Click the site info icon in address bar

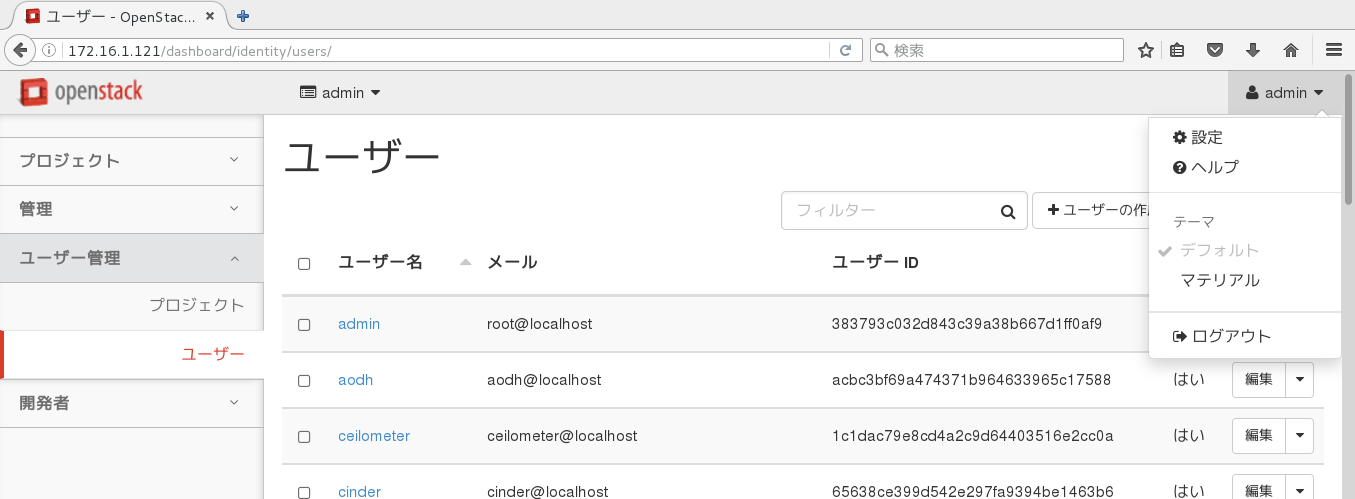point(48,50)
